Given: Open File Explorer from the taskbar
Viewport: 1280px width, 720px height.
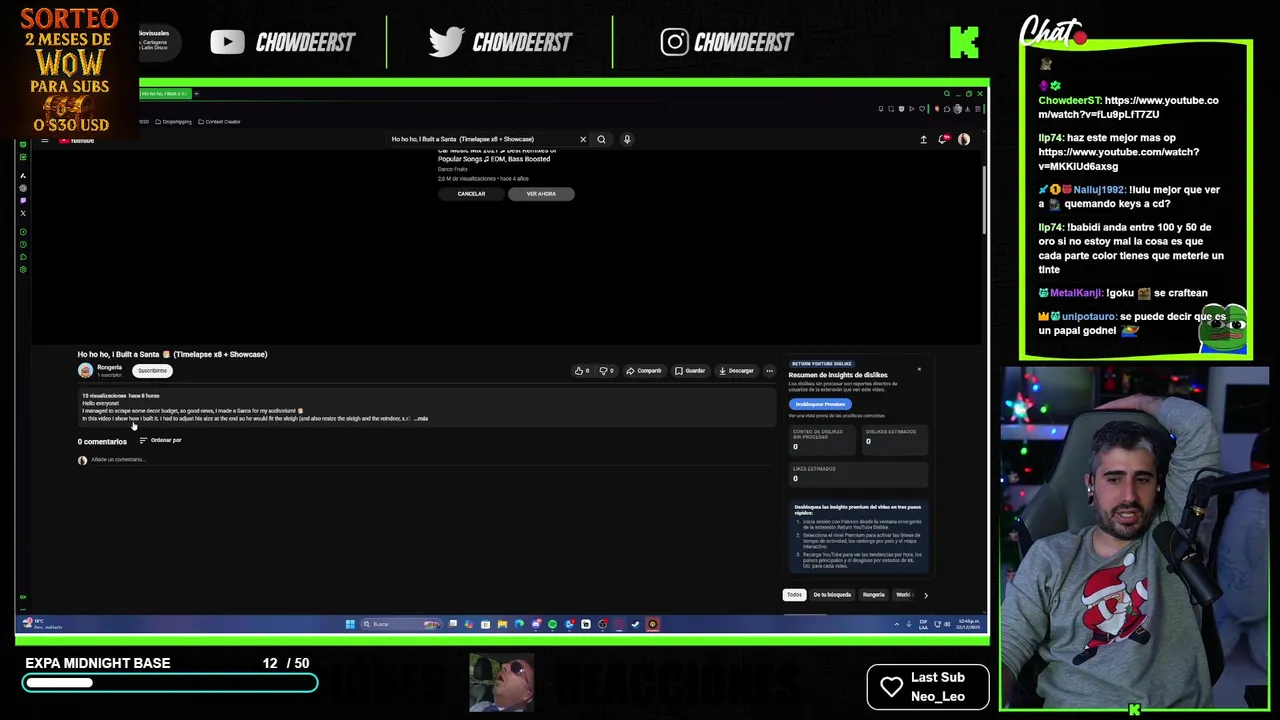Looking at the screenshot, I should [x=502, y=624].
